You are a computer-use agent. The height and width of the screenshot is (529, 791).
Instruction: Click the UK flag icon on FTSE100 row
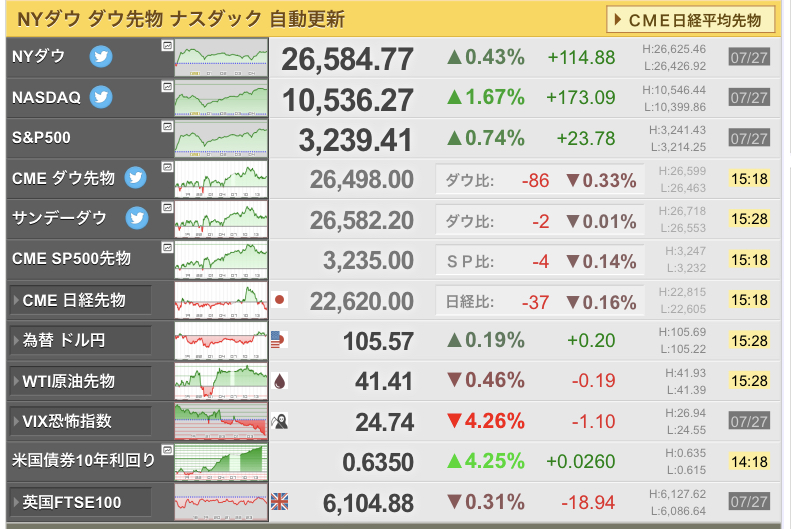(x=280, y=502)
